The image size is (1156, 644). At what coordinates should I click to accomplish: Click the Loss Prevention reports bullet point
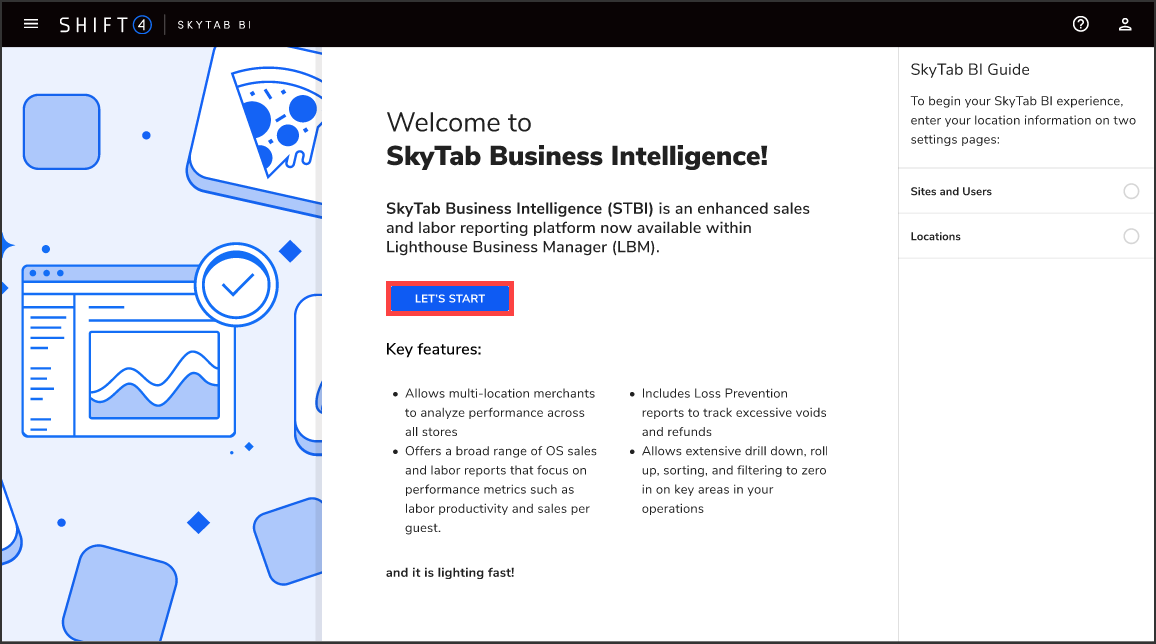(731, 412)
